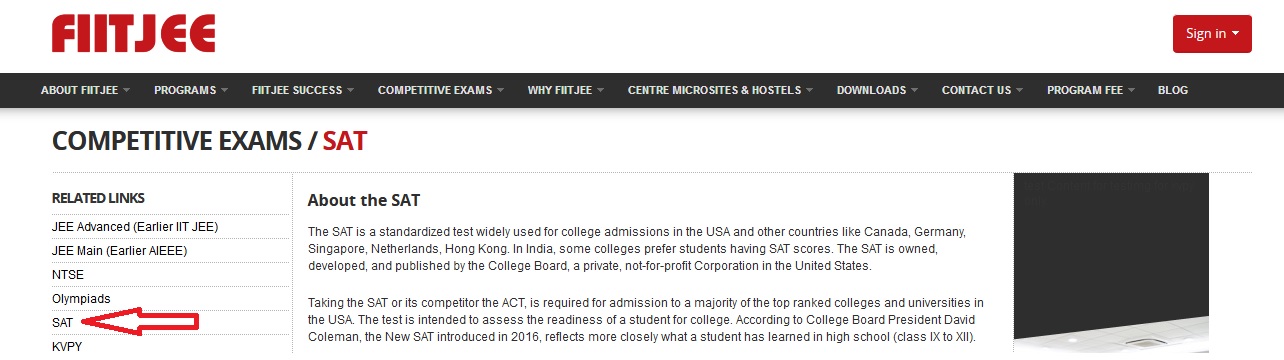Open the KVPY related link
The image size is (1284, 360).
tap(67, 347)
